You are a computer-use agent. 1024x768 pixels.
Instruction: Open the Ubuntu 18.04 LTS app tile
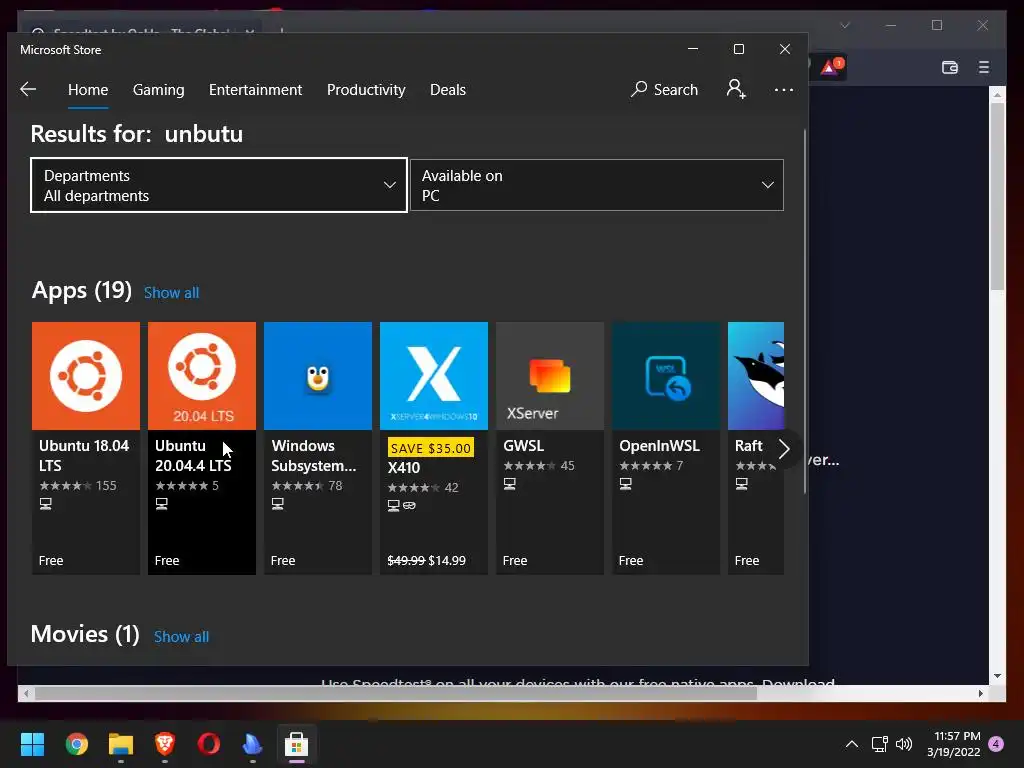point(86,448)
